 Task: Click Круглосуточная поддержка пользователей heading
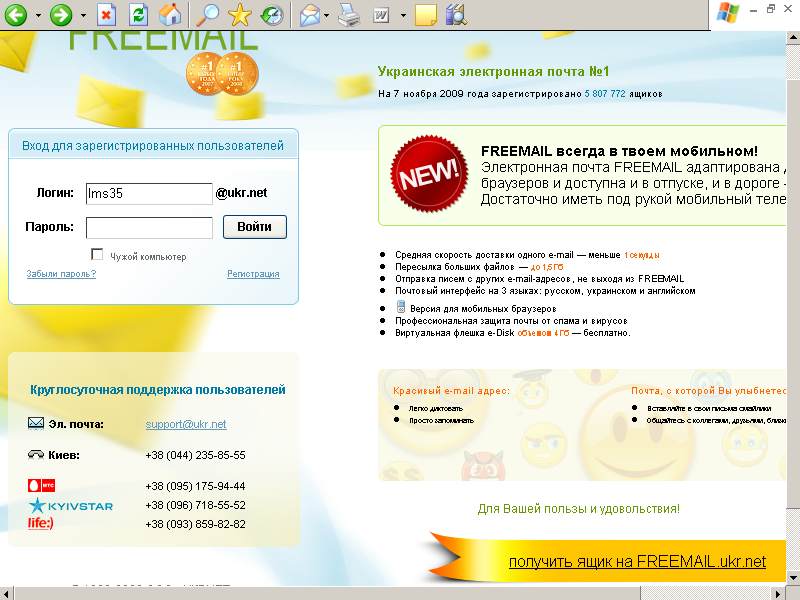tap(158, 390)
